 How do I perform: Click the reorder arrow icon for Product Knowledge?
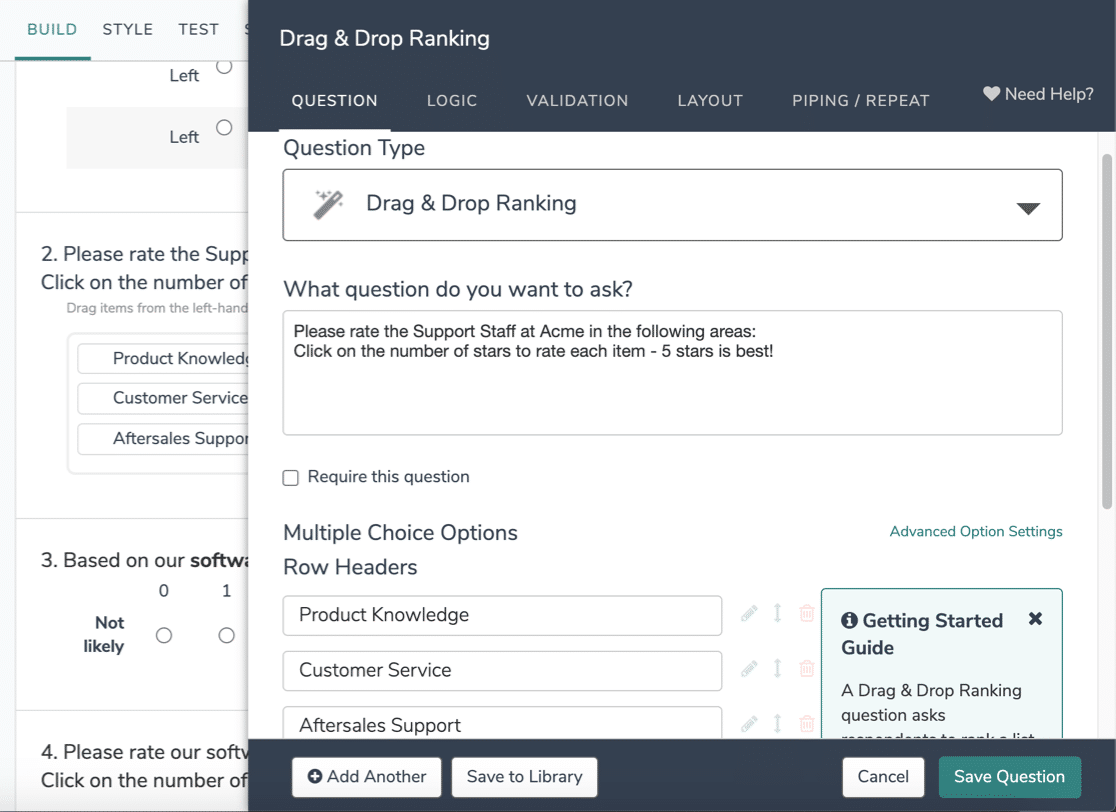(x=778, y=613)
